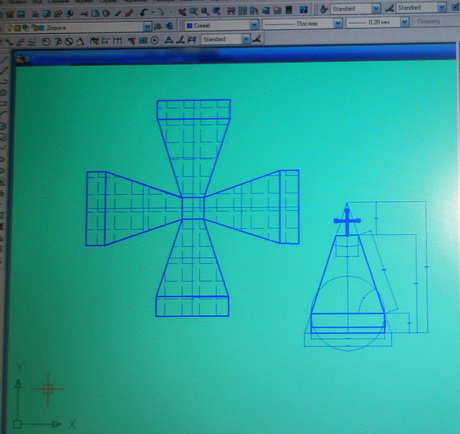Open the 0.20 мм lineweight dropdown

(404, 22)
